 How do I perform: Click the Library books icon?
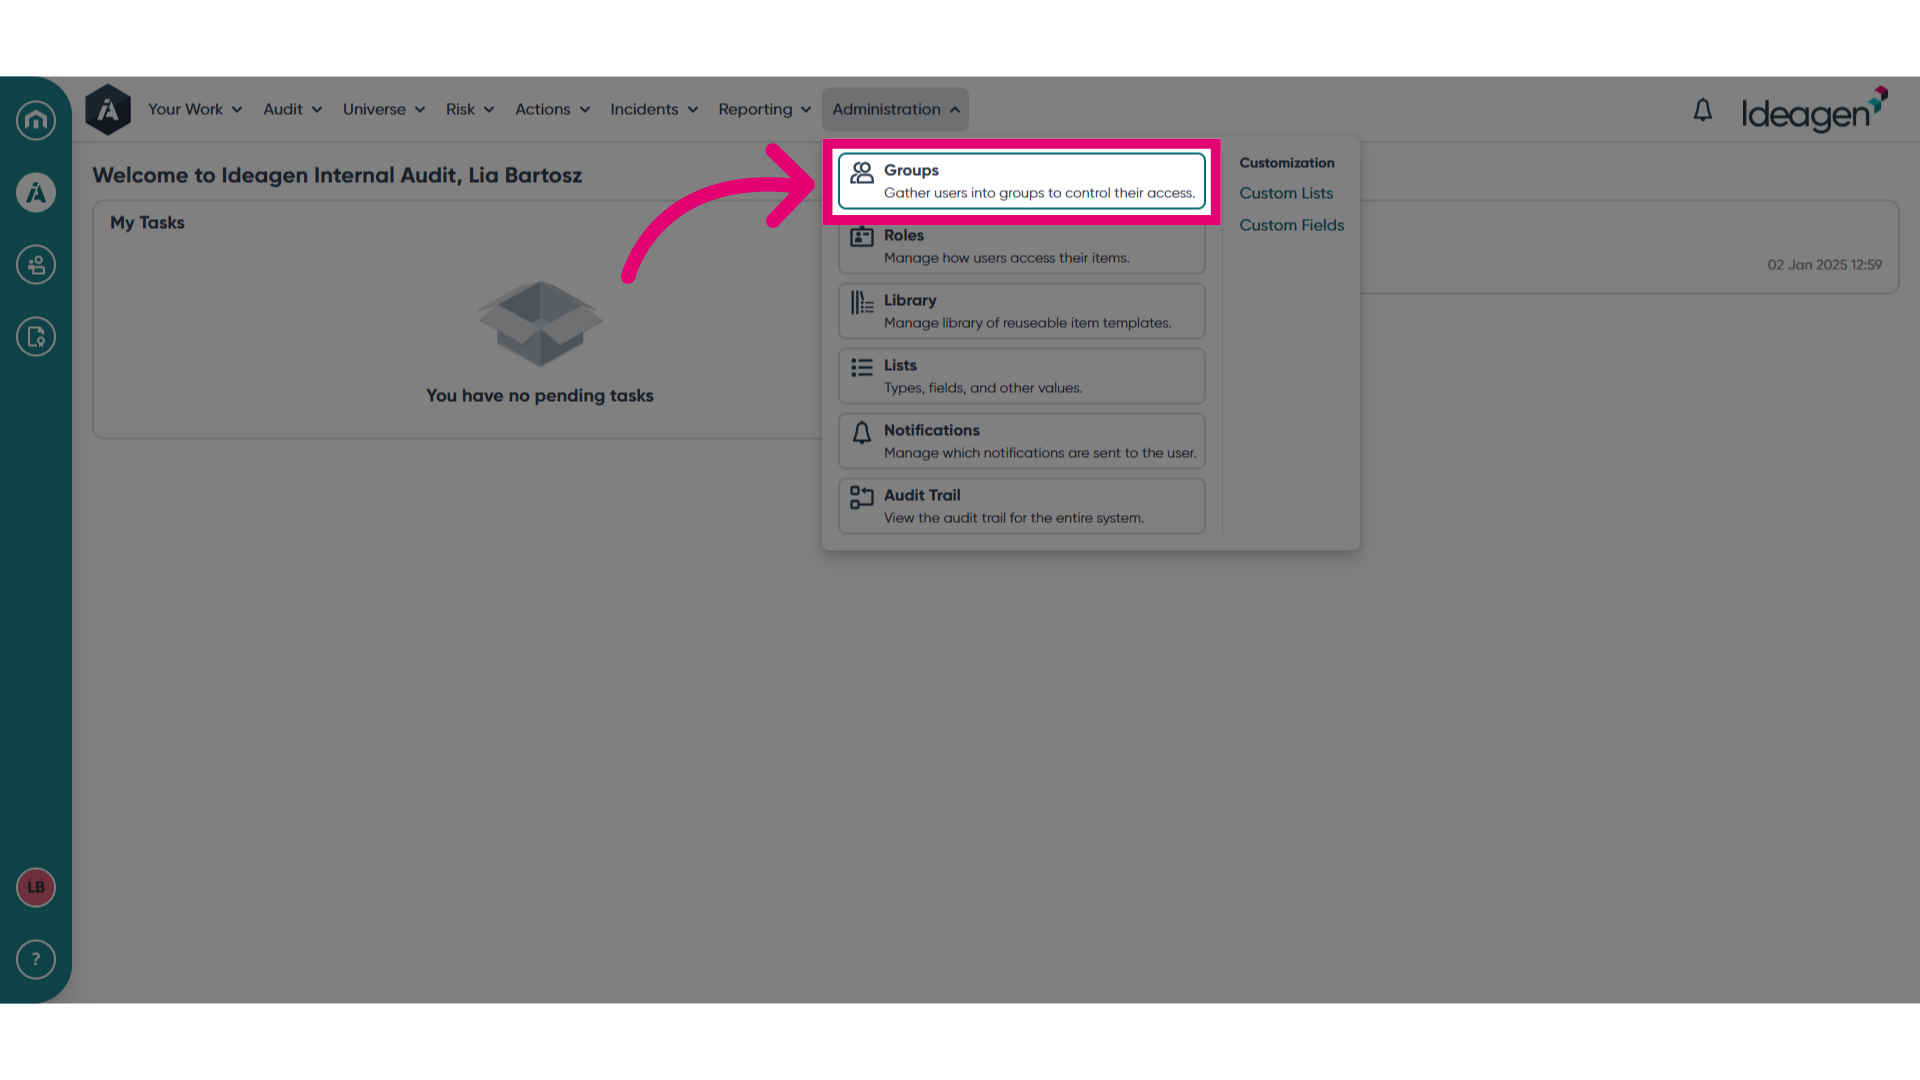(x=862, y=302)
